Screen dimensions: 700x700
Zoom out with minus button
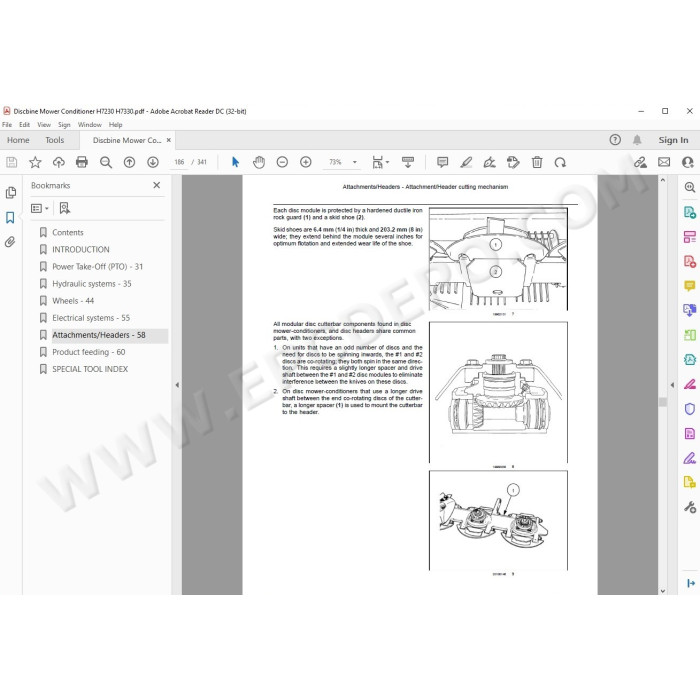tap(282, 162)
